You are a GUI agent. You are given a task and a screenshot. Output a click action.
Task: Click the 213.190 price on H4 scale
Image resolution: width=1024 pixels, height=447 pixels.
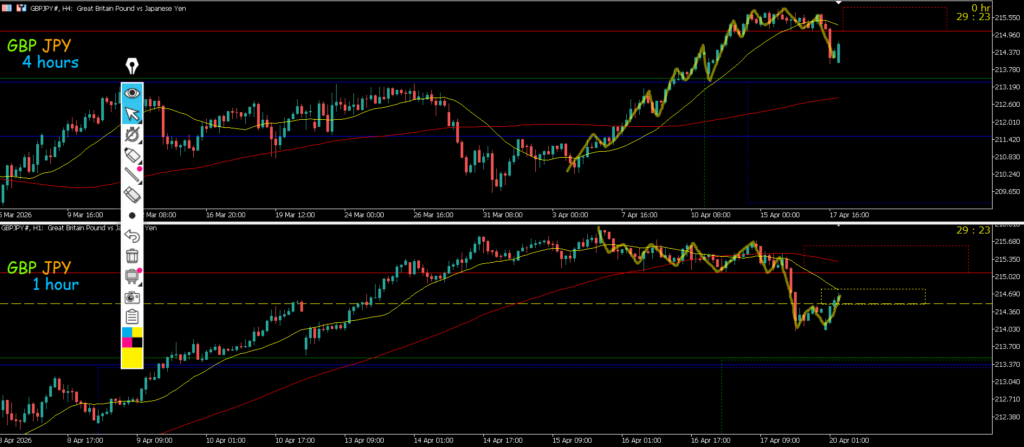point(1007,87)
